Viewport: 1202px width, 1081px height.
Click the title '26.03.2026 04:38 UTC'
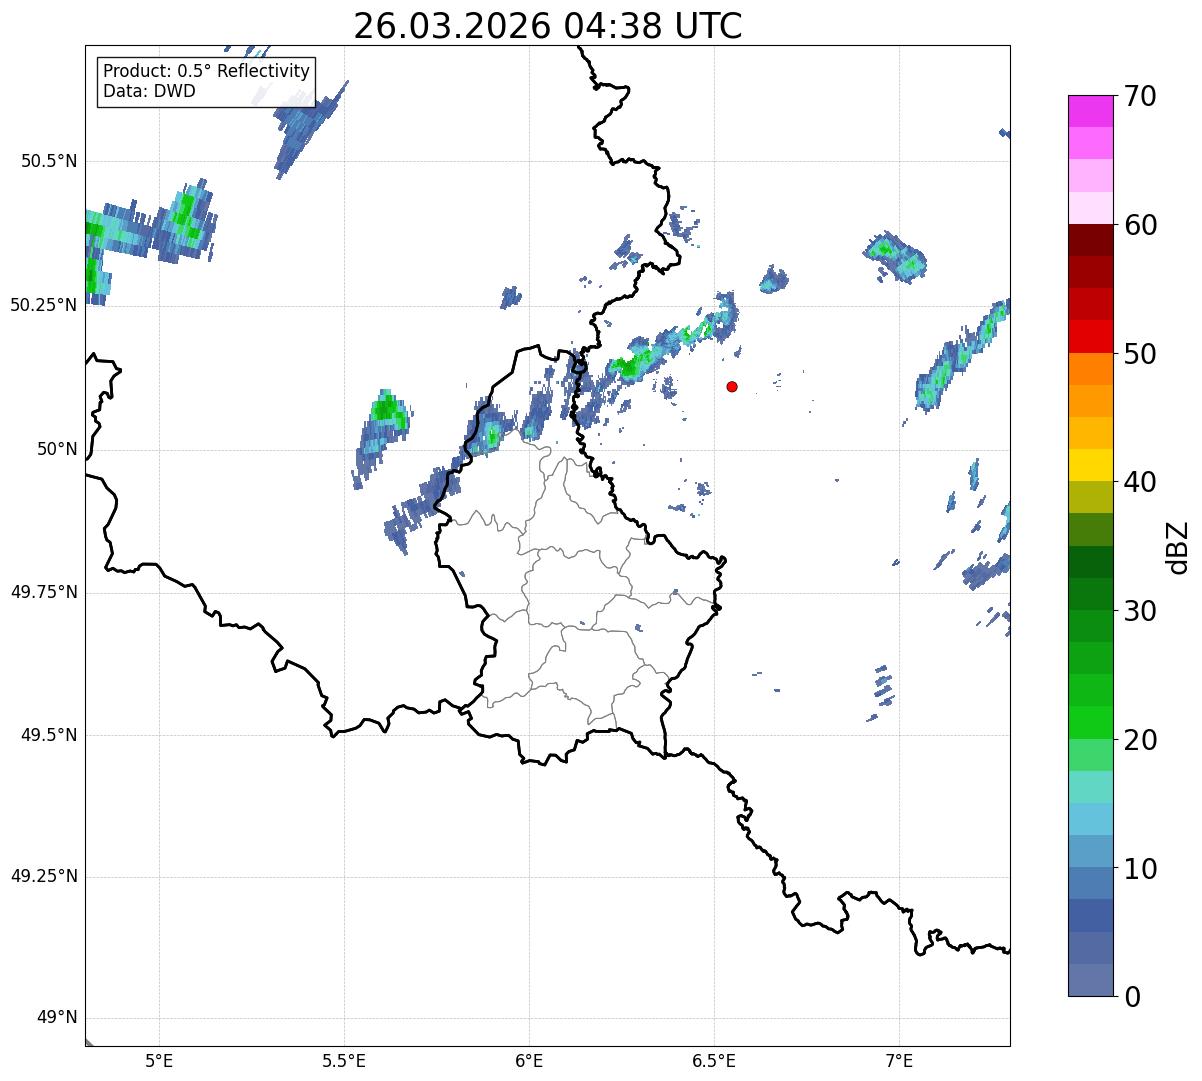click(x=548, y=25)
